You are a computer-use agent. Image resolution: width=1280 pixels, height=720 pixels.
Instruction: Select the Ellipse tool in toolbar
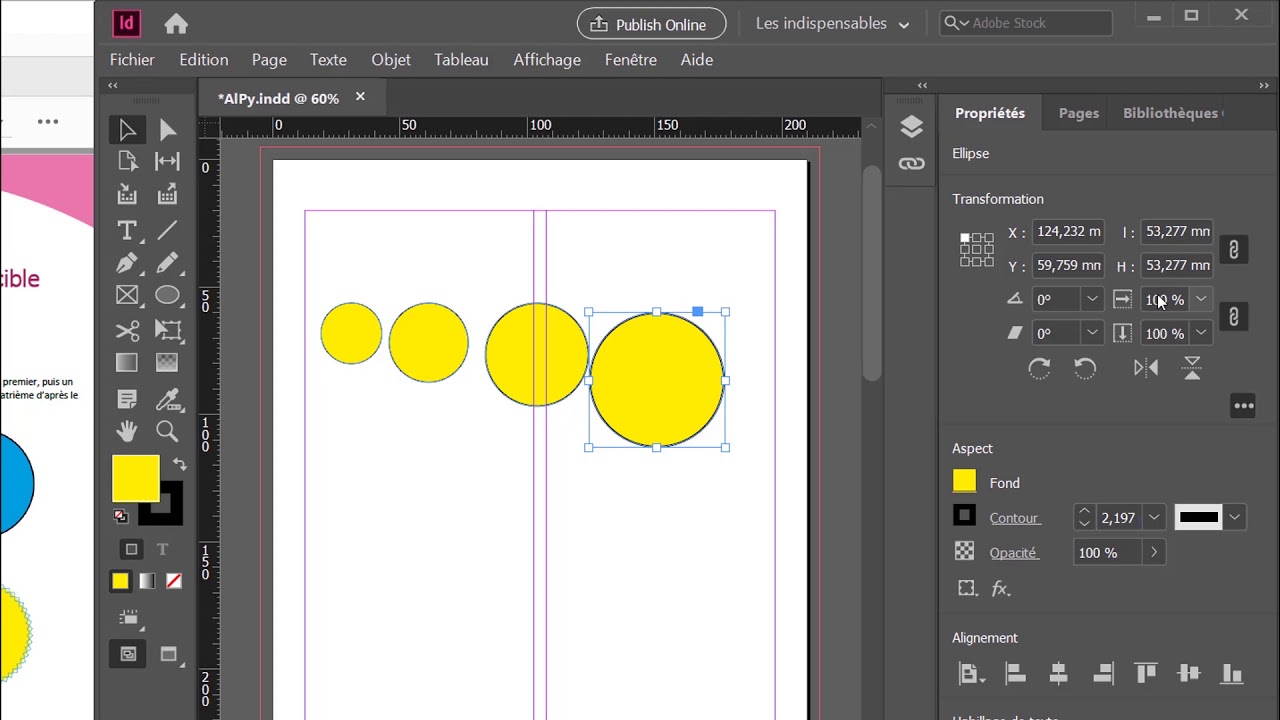(167, 295)
